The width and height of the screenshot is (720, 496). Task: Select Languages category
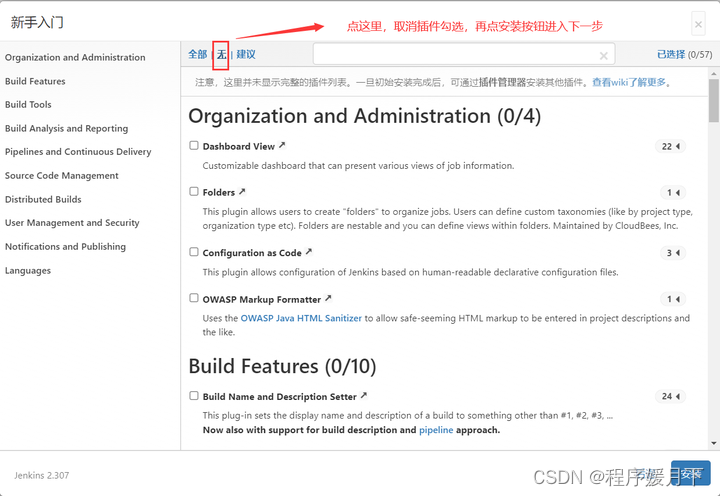[x=28, y=271]
